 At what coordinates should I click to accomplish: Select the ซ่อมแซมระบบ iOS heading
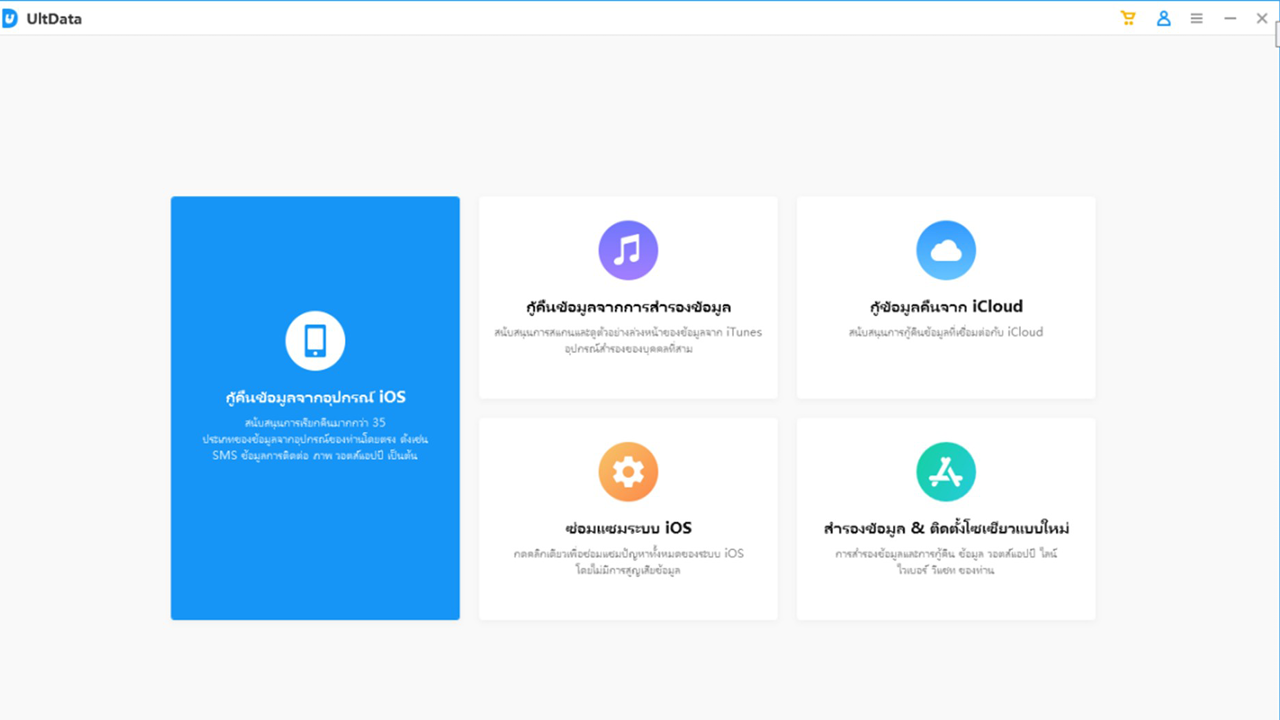point(628,528)
